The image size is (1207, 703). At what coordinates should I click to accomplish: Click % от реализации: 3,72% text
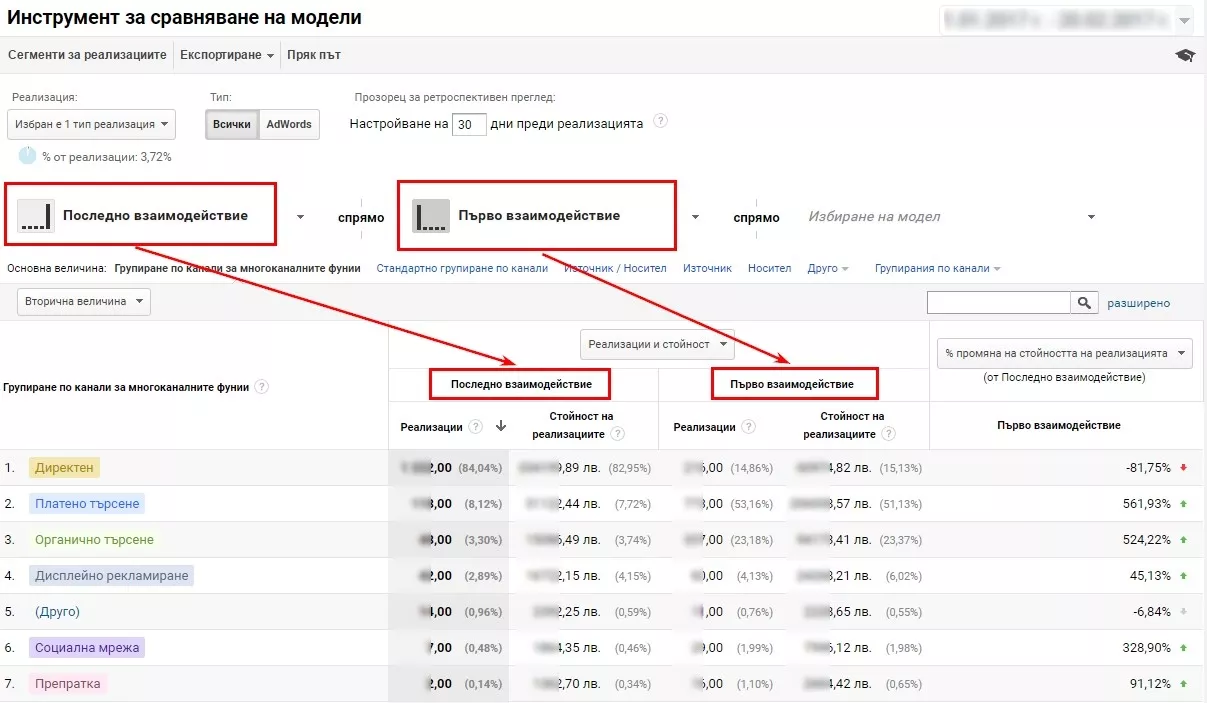click(107, 157)
